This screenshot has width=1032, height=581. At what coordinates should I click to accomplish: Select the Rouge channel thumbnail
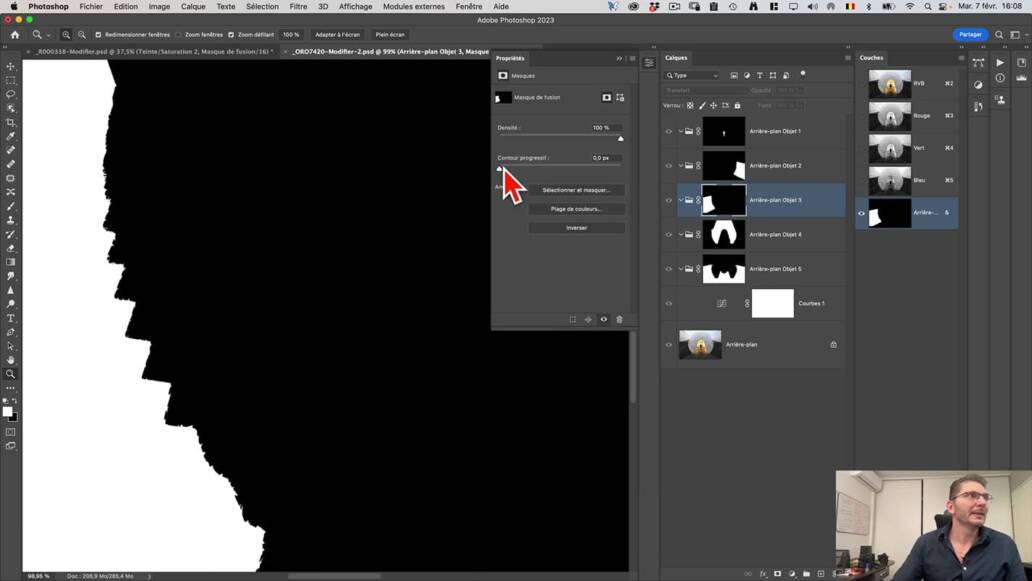pos(890,116)
